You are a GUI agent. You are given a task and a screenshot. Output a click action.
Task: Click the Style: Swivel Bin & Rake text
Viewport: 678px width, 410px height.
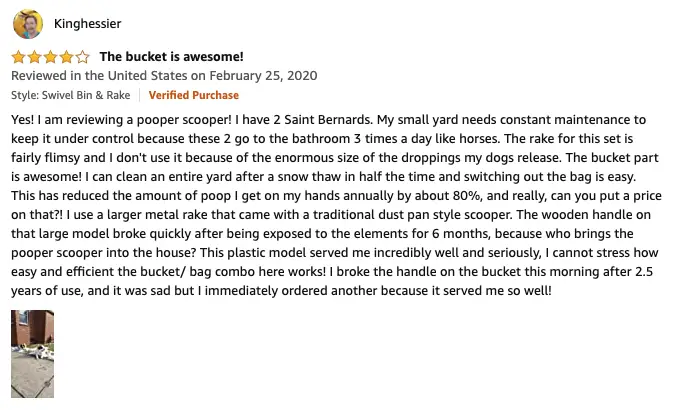pos(70,95)
